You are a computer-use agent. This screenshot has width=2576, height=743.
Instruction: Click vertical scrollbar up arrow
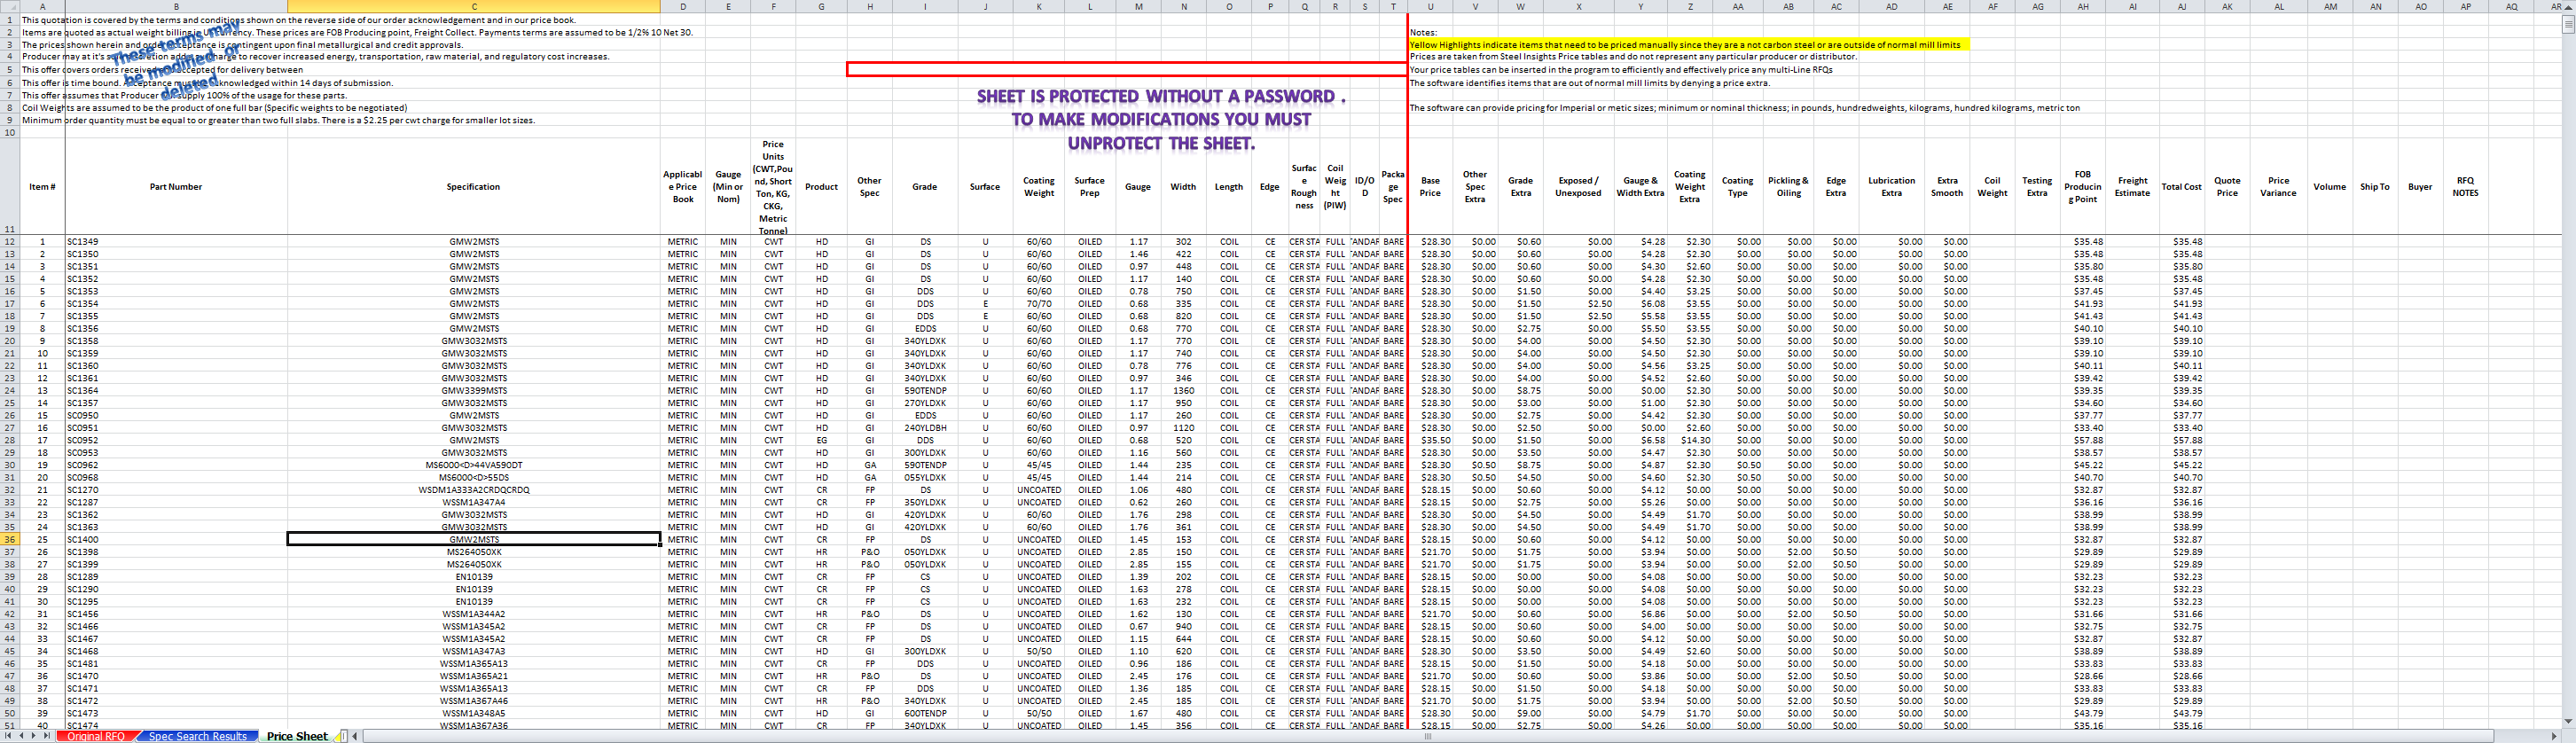[x=2568, y=6]
